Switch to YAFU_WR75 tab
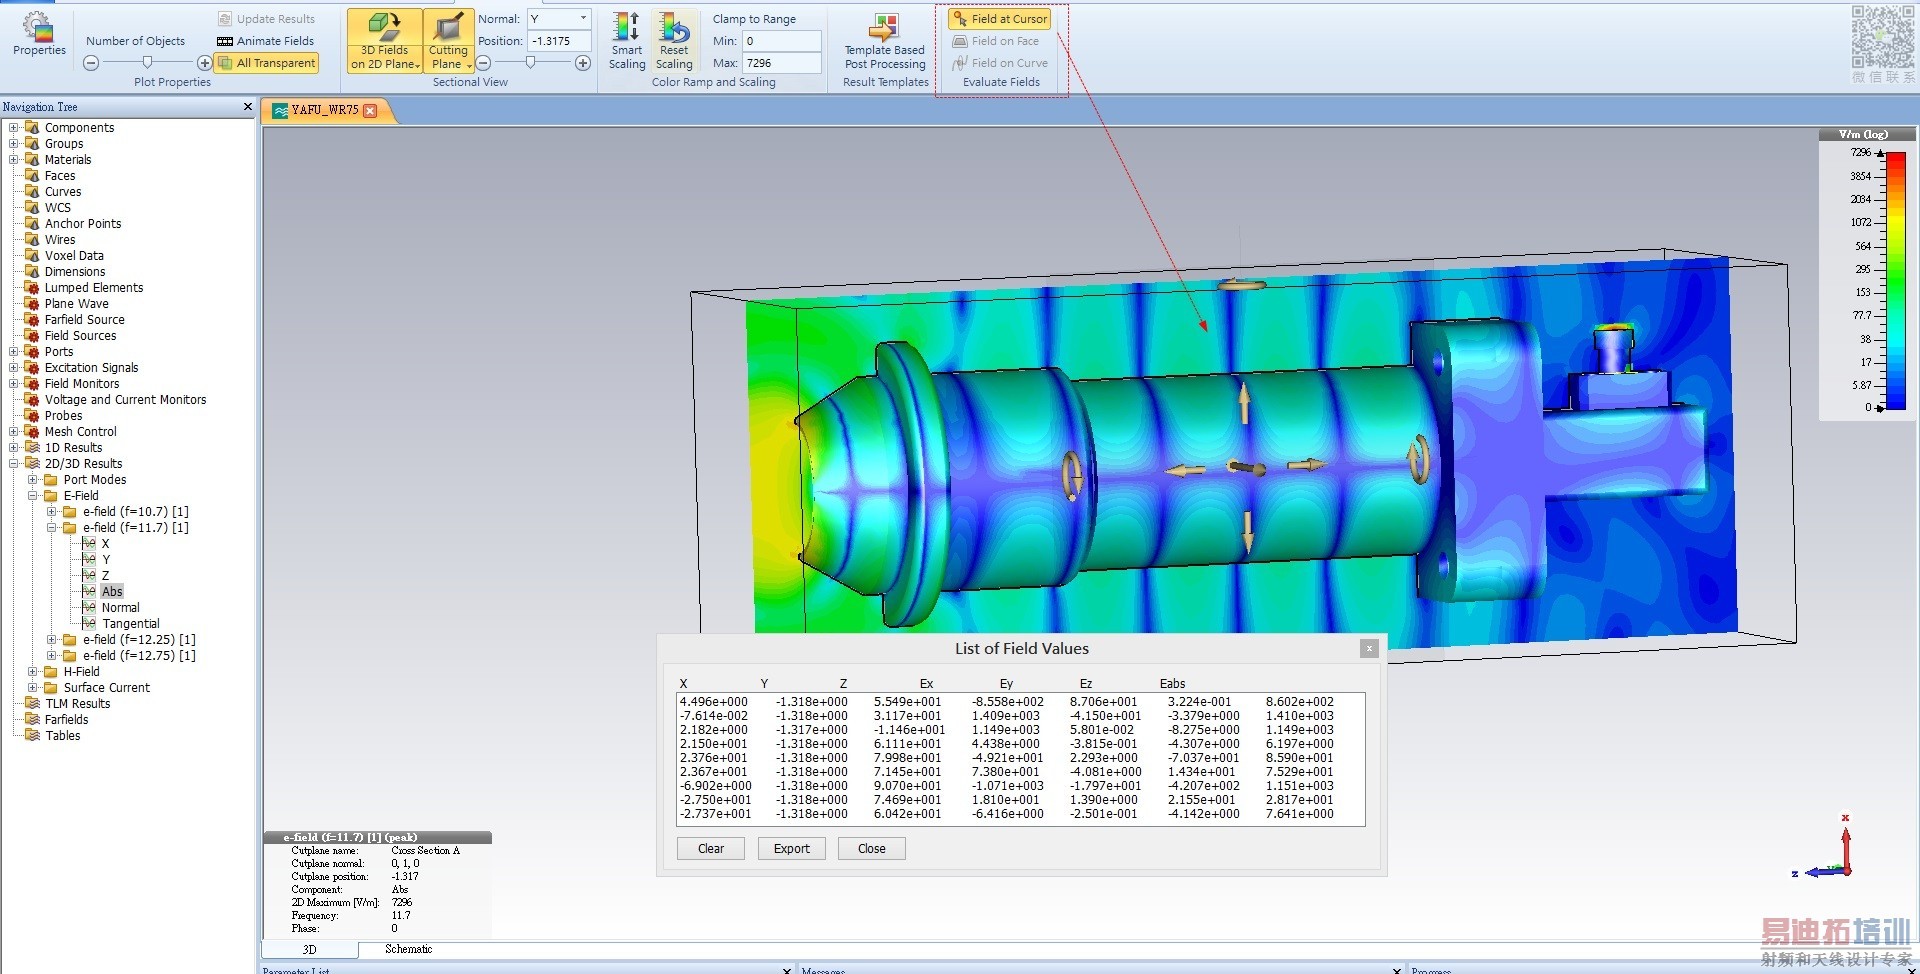The image size is (1920, 974). pos(324,111)
